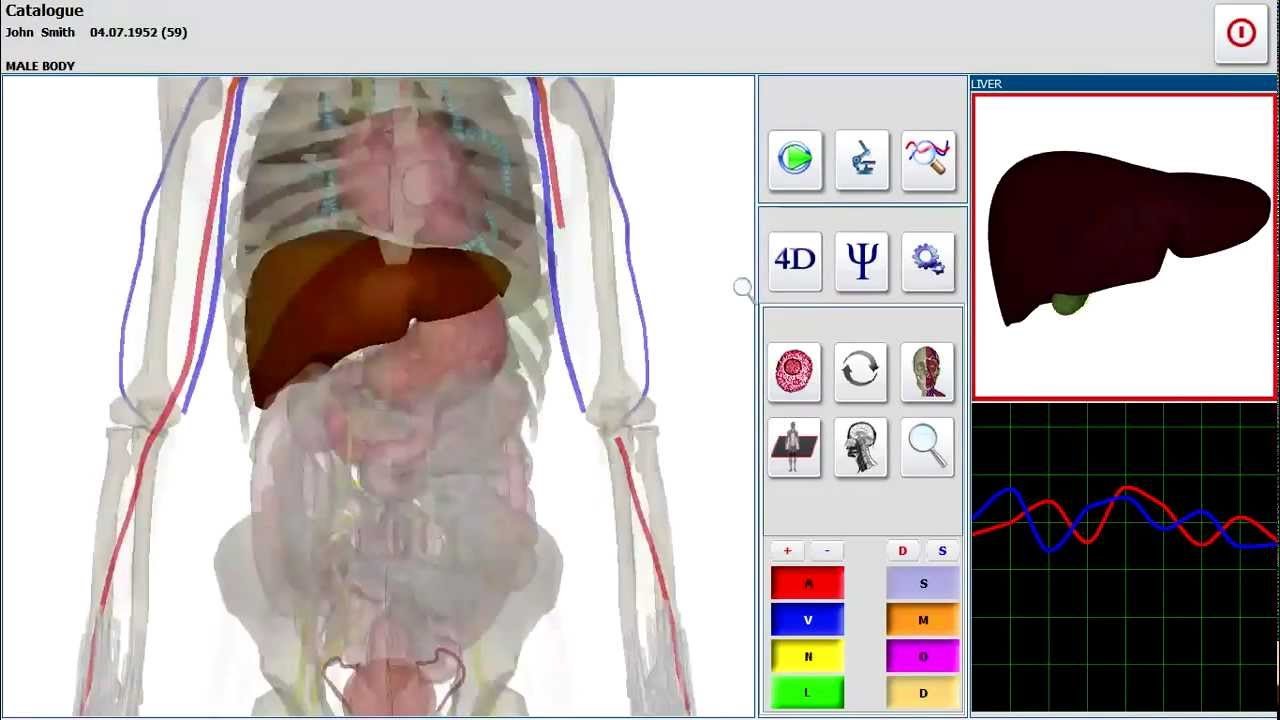Toggle the blue V layer swatch
This screenshot has height=720, width=1280.
[807, 620]
